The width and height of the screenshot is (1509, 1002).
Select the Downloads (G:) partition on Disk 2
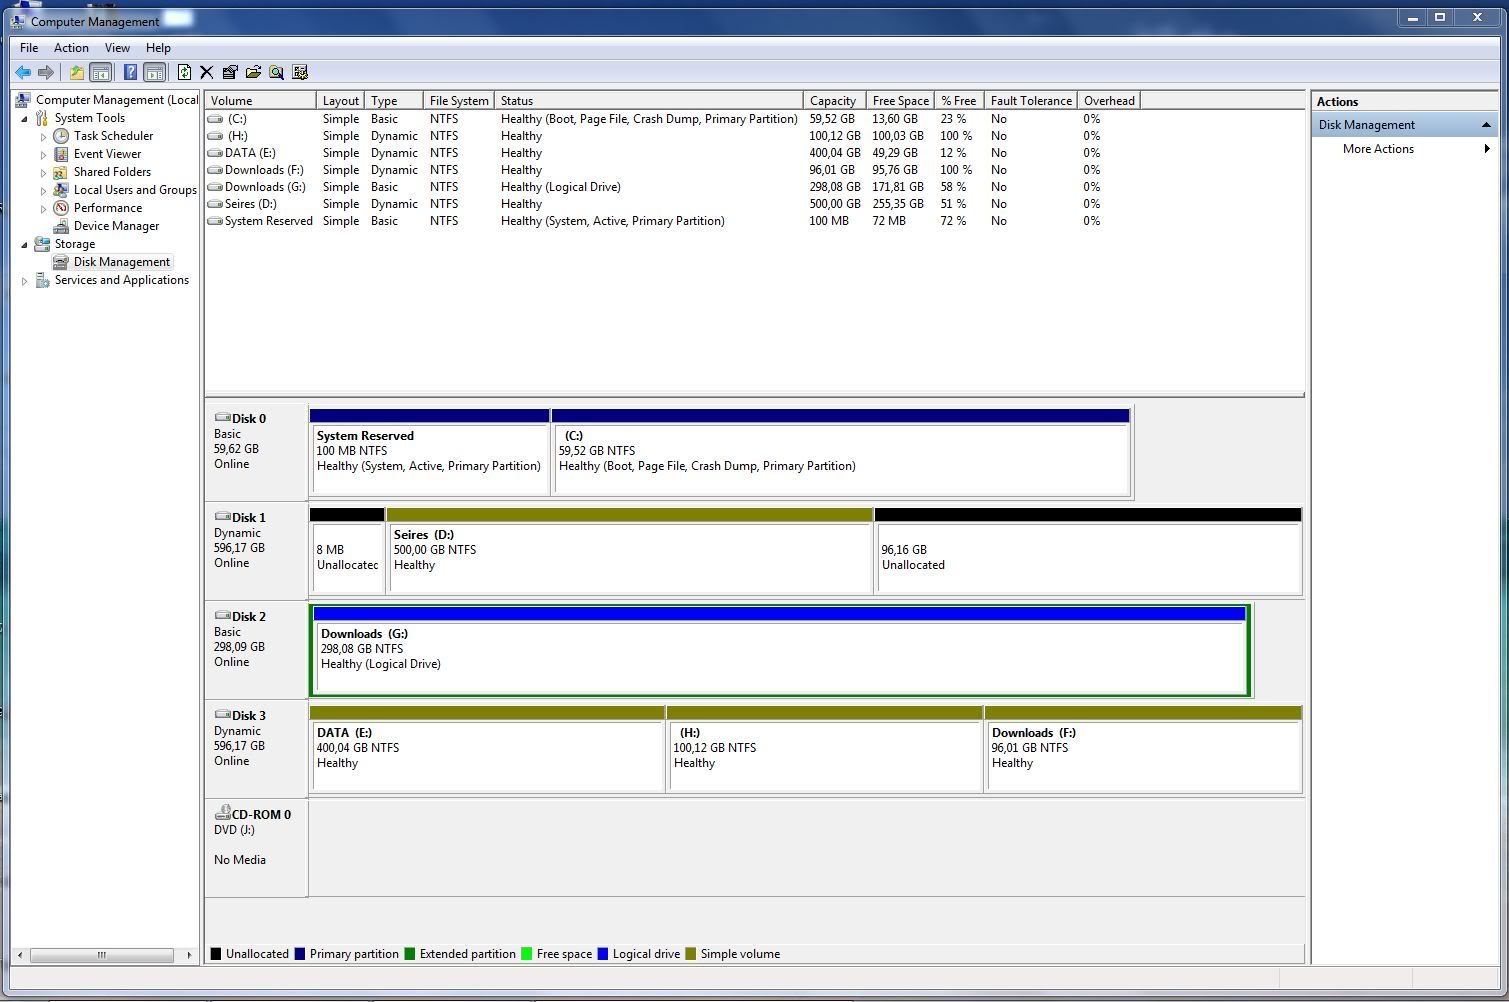pyautogui.click(x=780, y=650)
